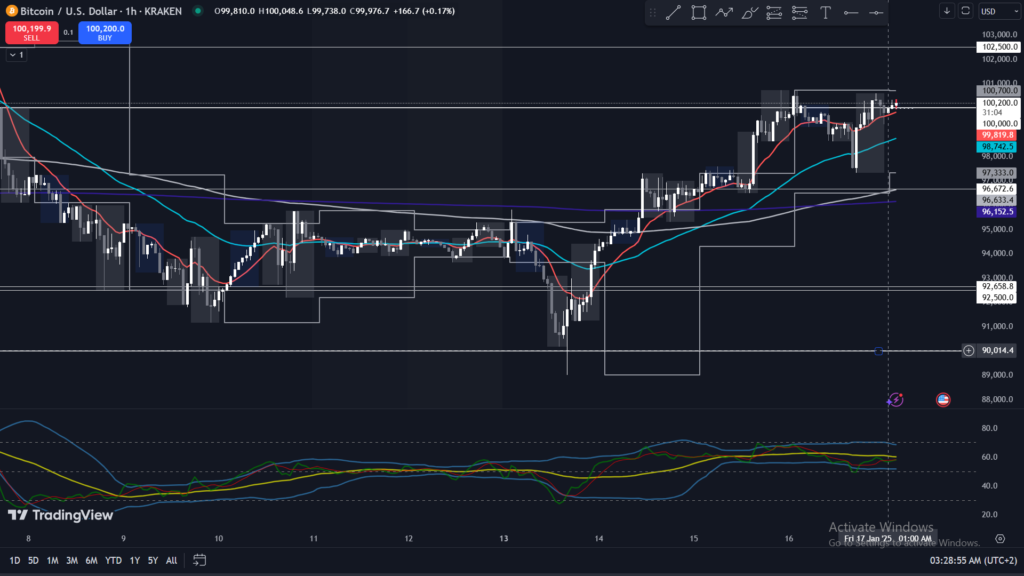This screenshot has height=576, width=1024.
Task: Choose the path arrow drawing tool
Action: [x=723, y=12]
